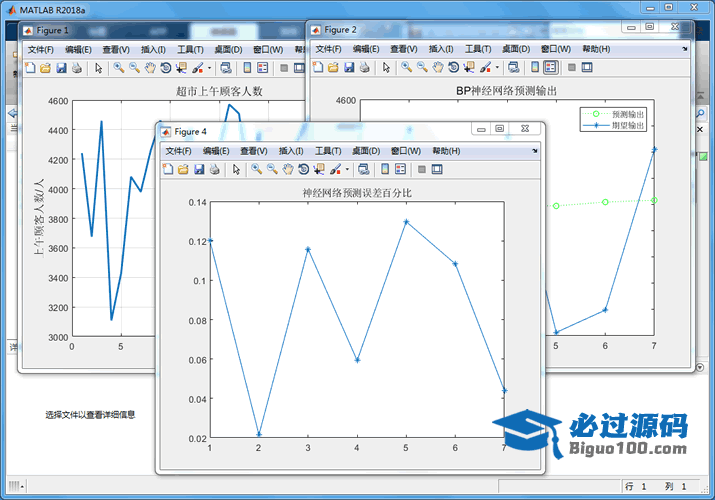Click Figure 2 title BP神经网络预测输出
This screenshot has width=715, height=500.
pyautogui.click(x=507, y=91)
